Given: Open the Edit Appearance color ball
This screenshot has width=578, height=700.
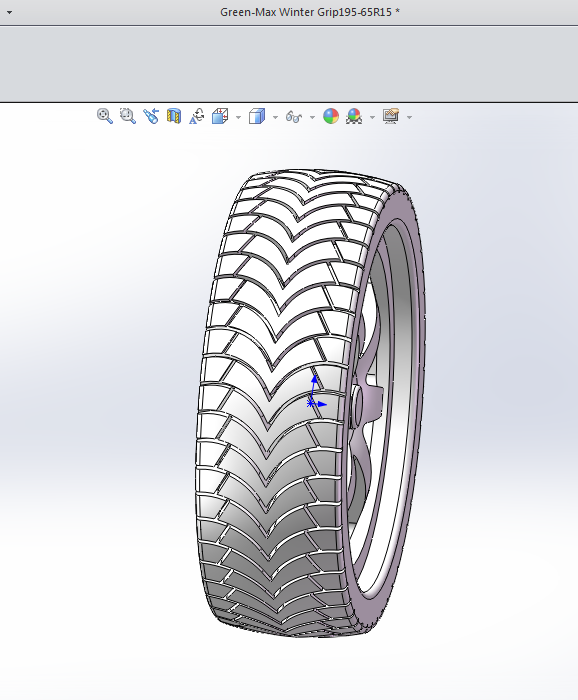Looking at the screenshot, I should click(331, 116).
